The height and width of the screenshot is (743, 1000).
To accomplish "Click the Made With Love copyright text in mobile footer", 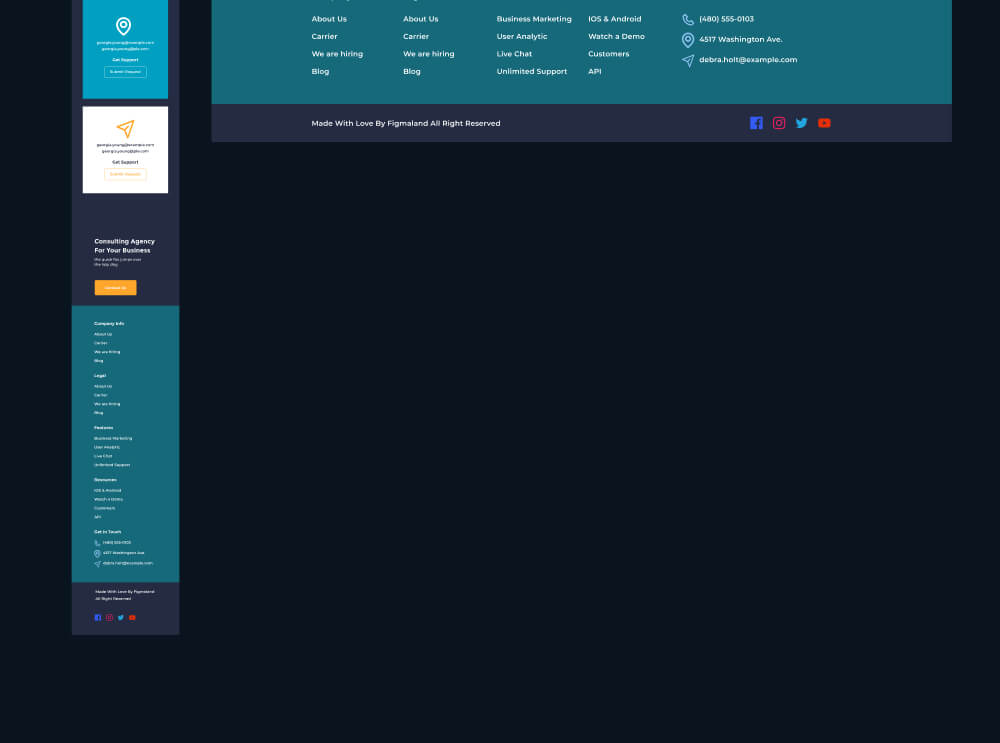I will [124, 596].
